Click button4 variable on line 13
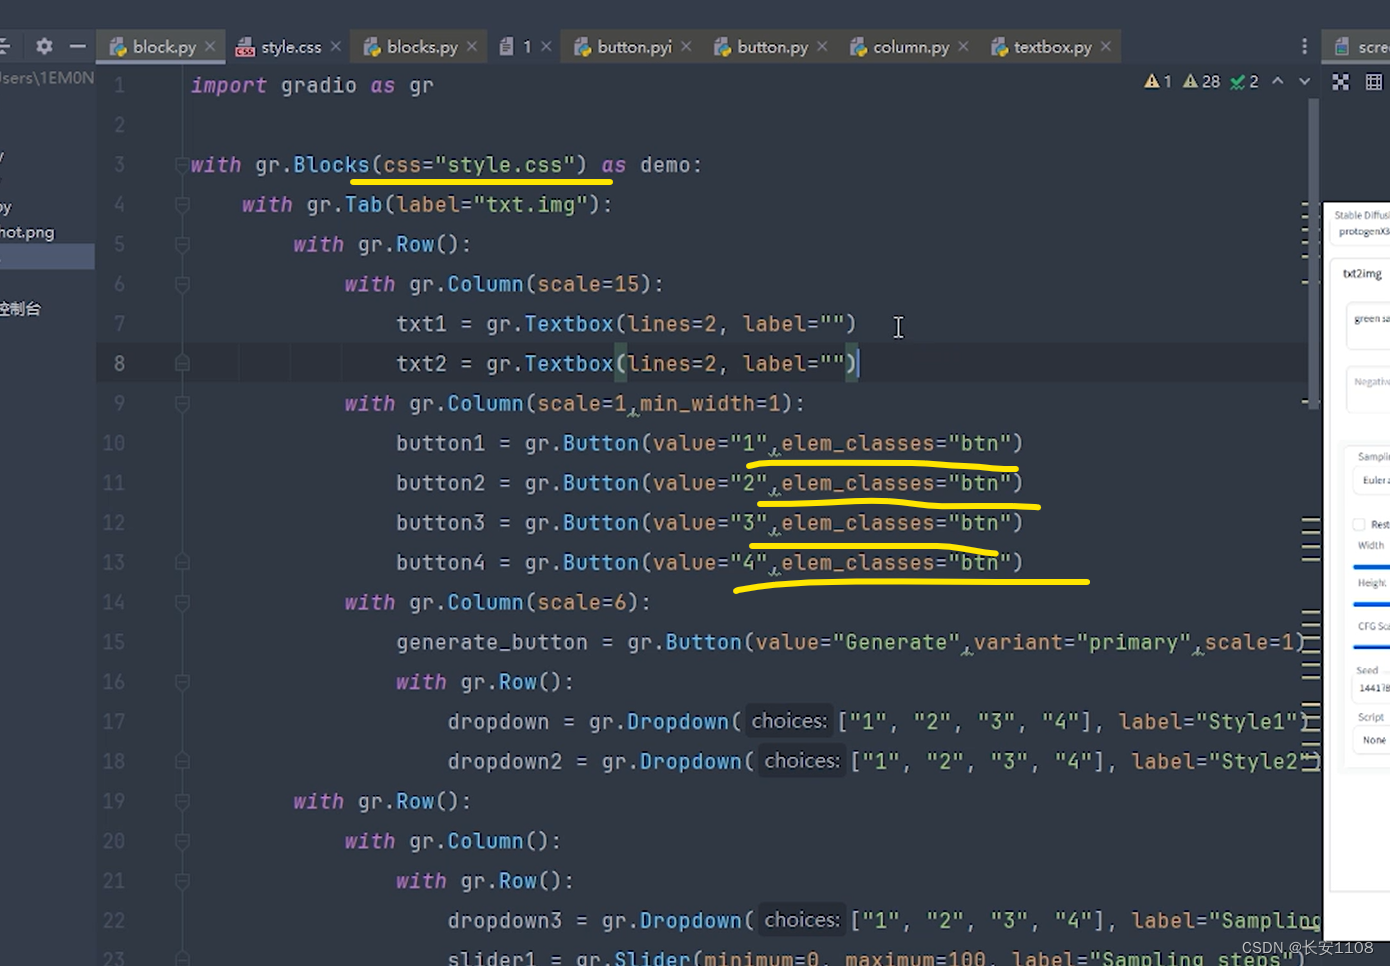1390x966 pixels. tap(440, 563)
